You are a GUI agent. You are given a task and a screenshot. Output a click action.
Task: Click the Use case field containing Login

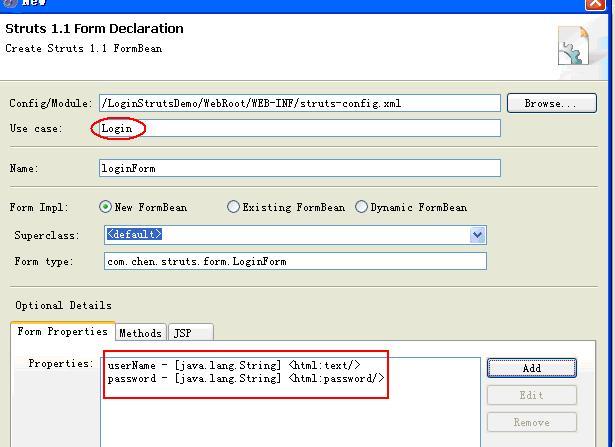point(300,128)
